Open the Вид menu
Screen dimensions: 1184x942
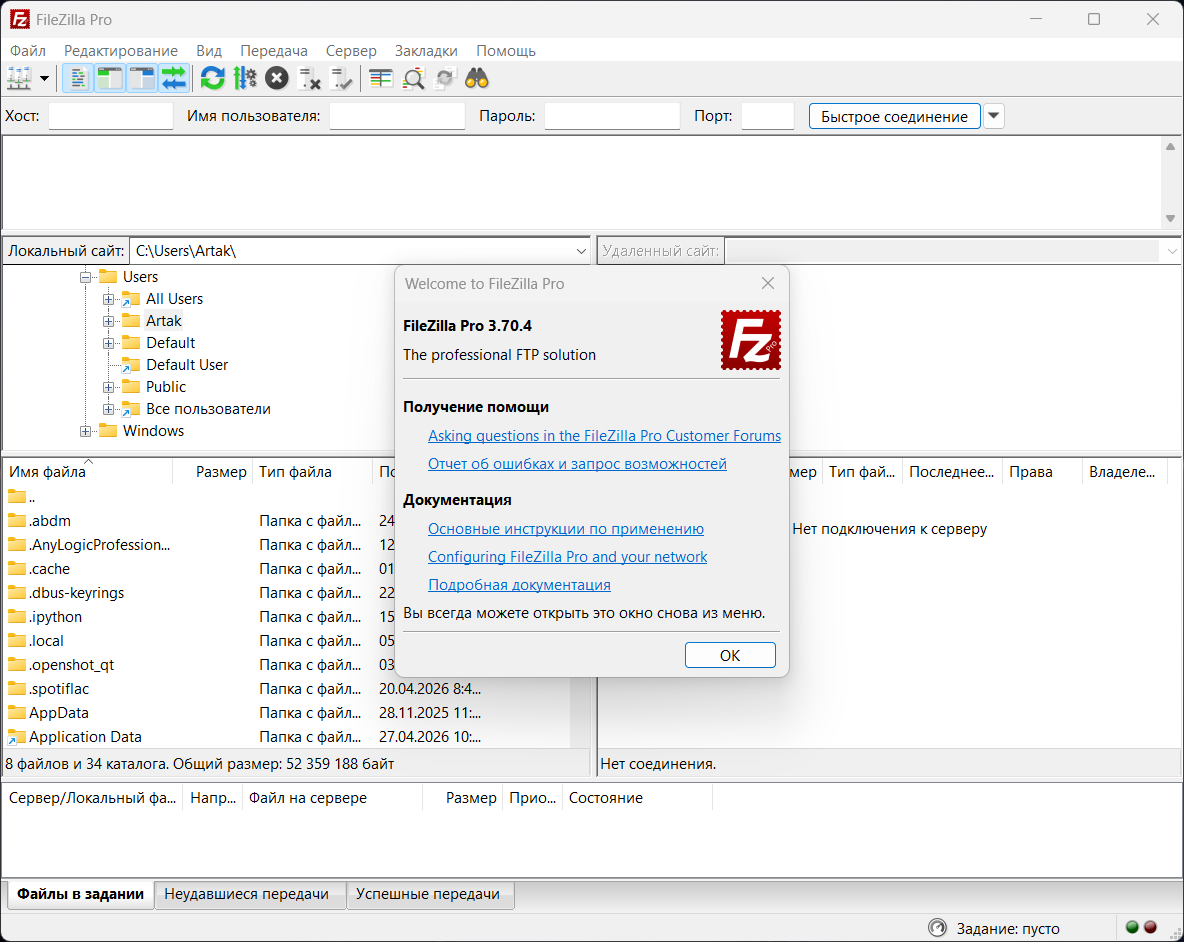(x=209, y=51)
